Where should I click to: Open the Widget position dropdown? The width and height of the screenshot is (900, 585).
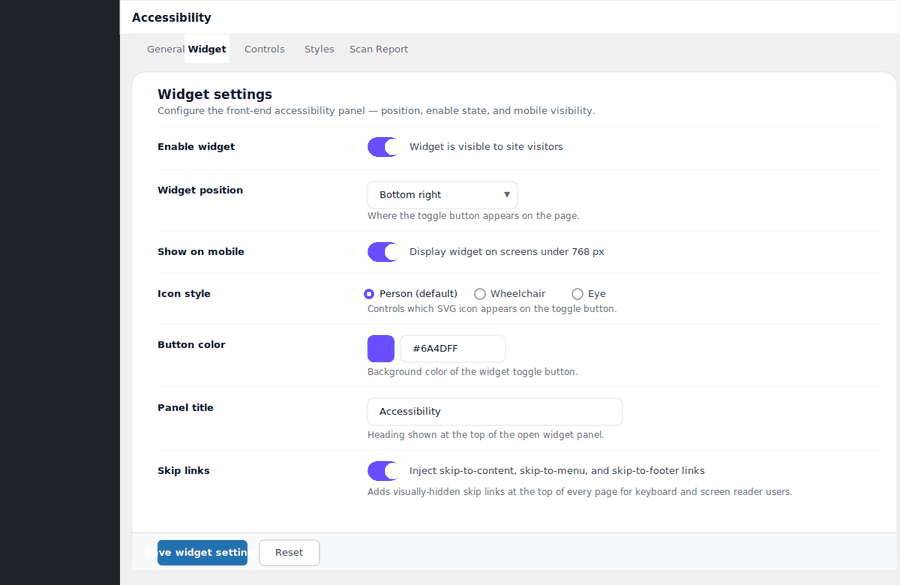(x=443, y=195)
